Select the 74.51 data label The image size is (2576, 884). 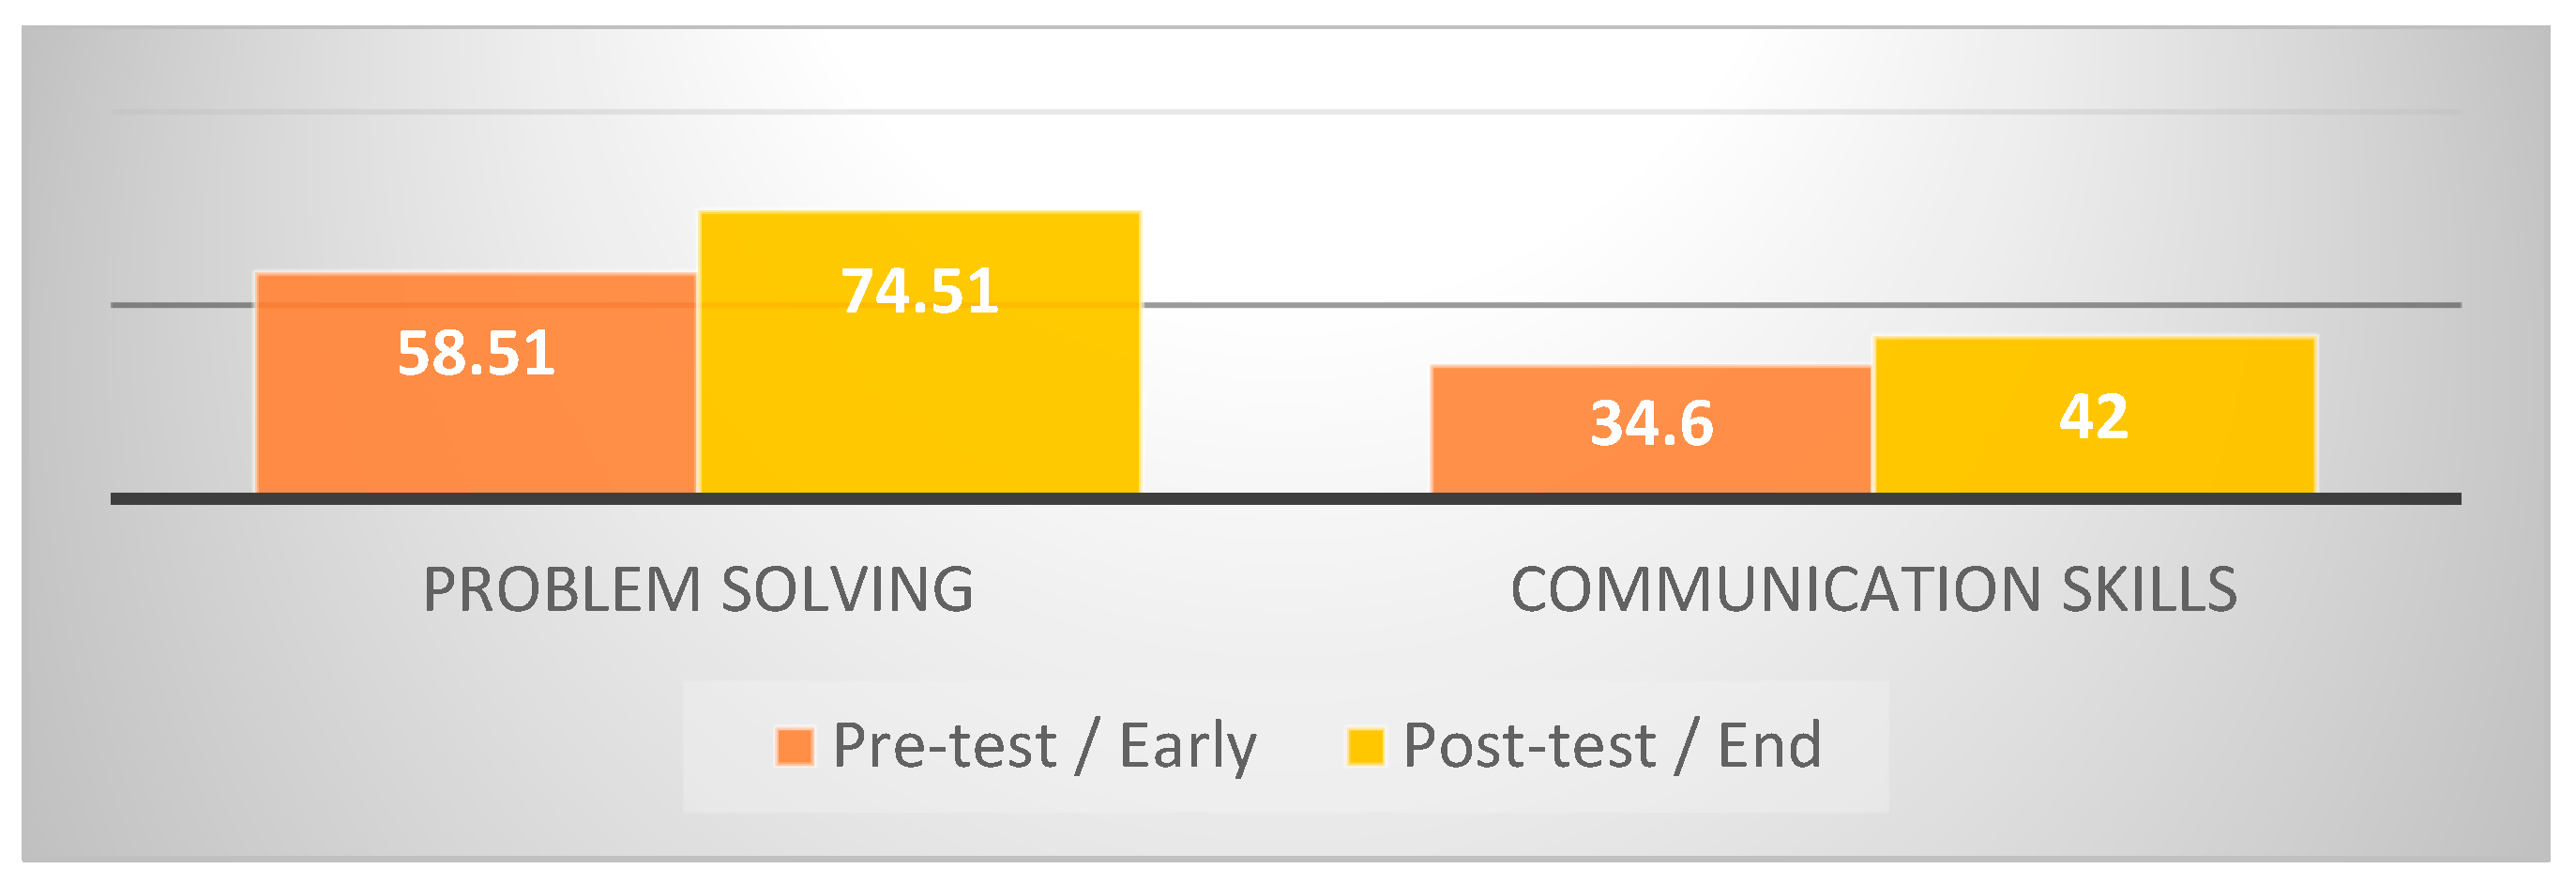[919, 291]
